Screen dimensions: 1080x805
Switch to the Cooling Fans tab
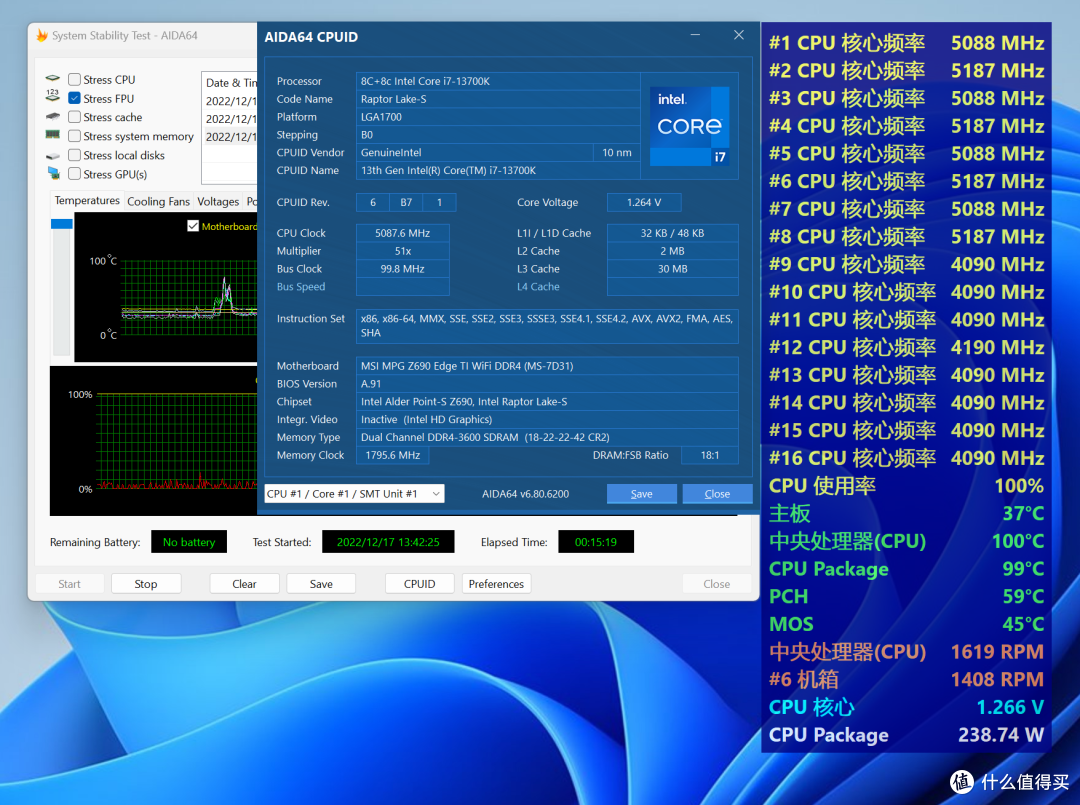click(x=158, y=202)
